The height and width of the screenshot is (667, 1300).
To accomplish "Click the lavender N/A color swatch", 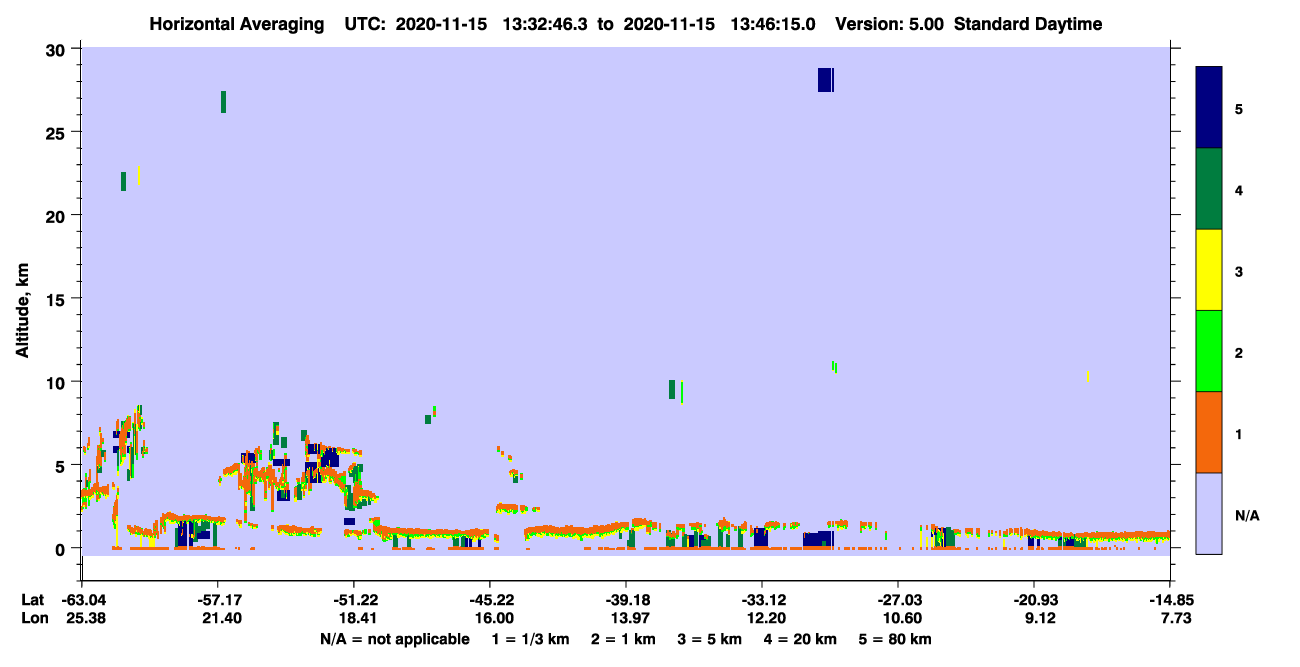I will coord(1209,513).
